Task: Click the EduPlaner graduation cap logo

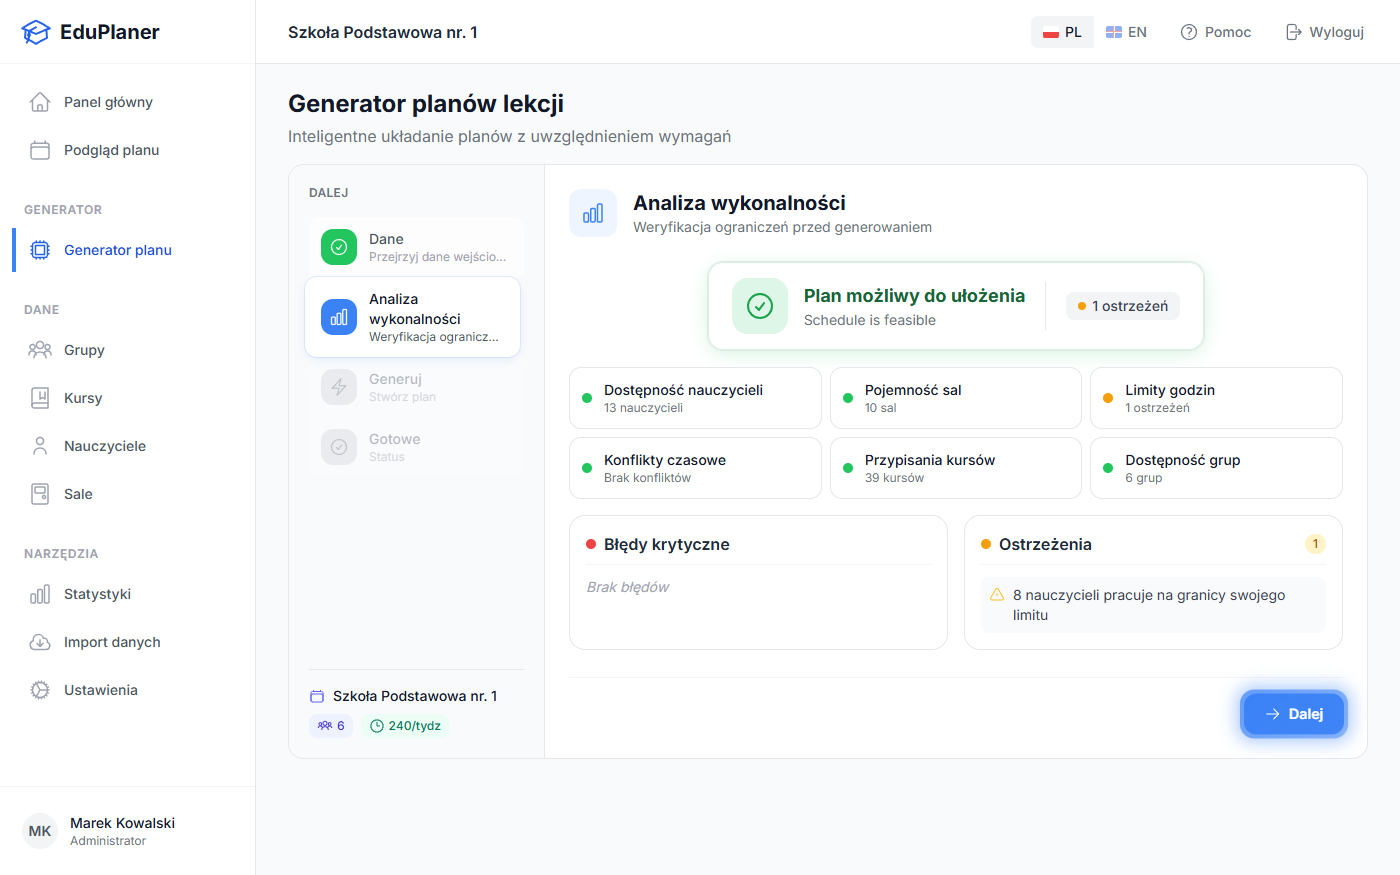Action: click(35, 32)
